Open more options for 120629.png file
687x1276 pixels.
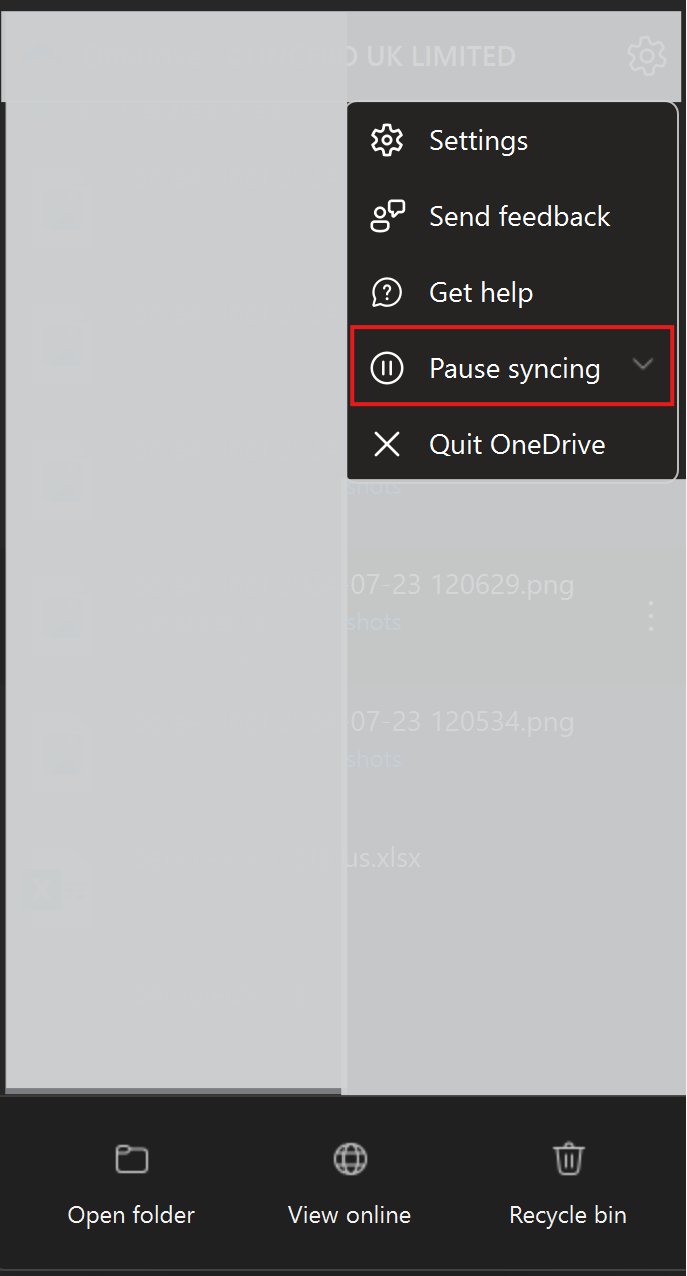(x=651, y=616)
